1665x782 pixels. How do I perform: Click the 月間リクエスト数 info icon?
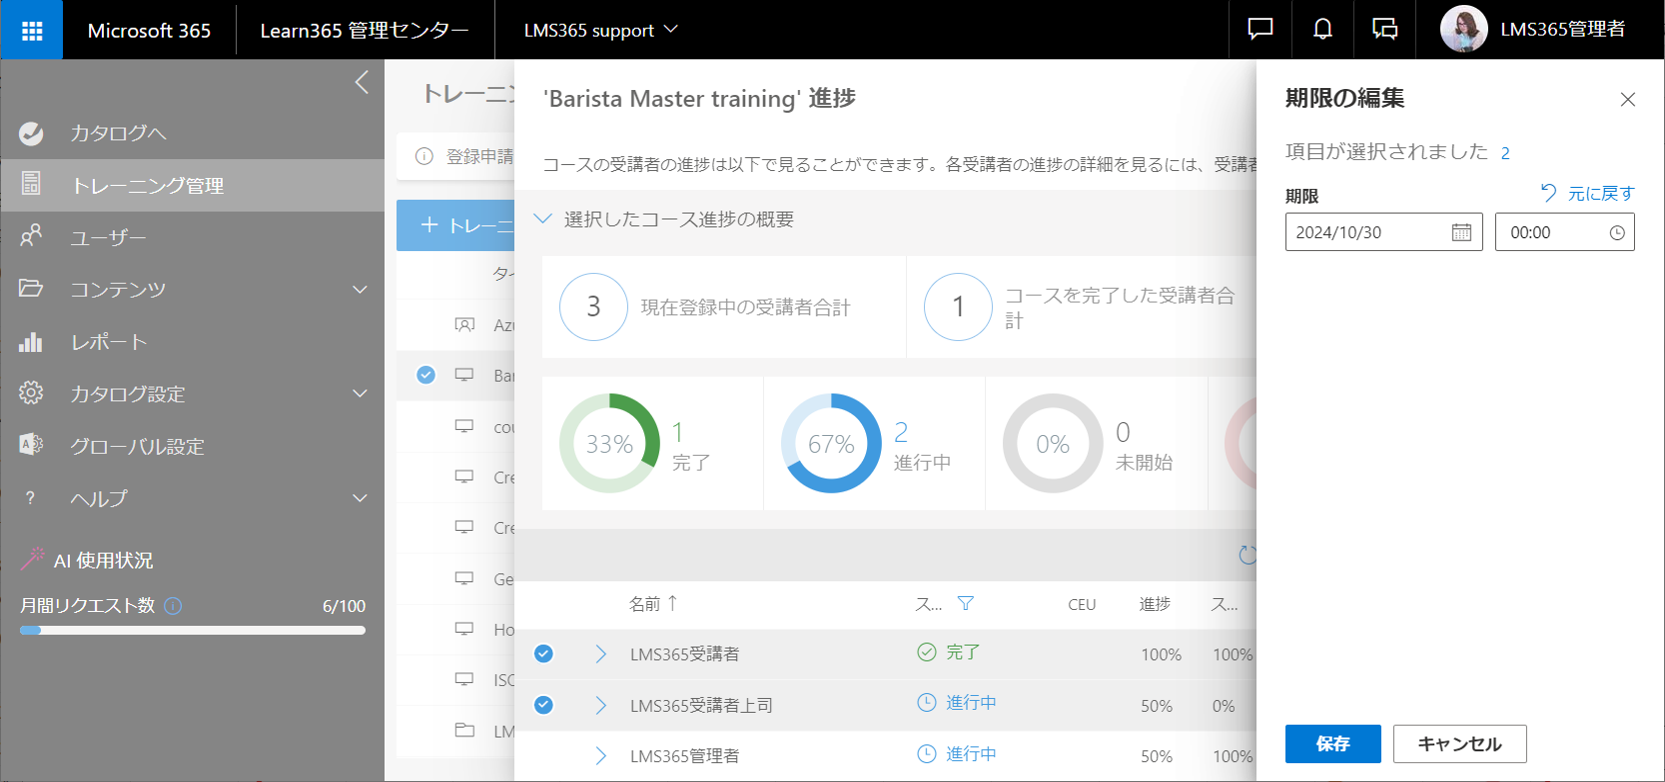173,605
